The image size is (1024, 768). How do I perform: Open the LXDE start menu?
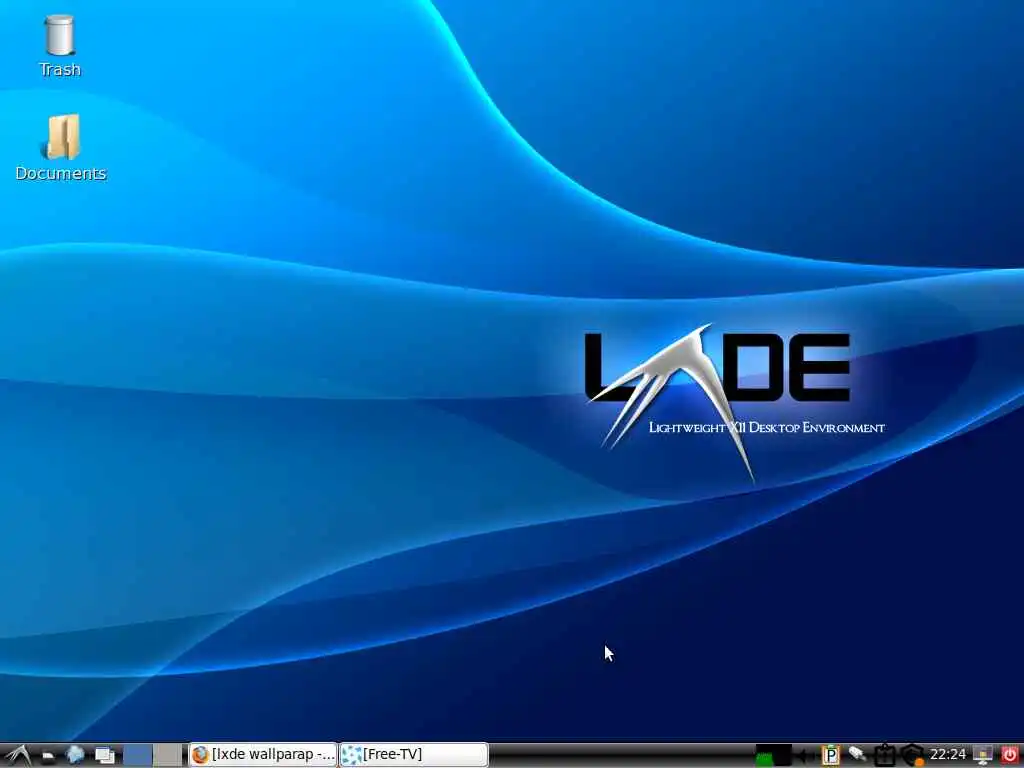(16, 755)
